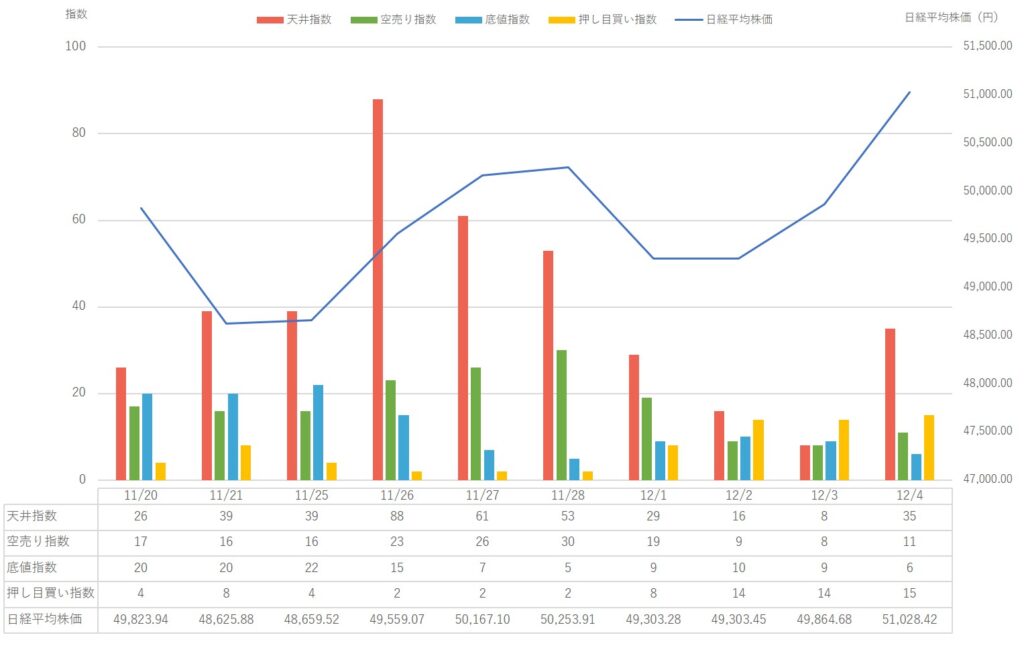
Task: Select the red 天井指数 bar for 12/4
Action: click(x=890, y=404)
